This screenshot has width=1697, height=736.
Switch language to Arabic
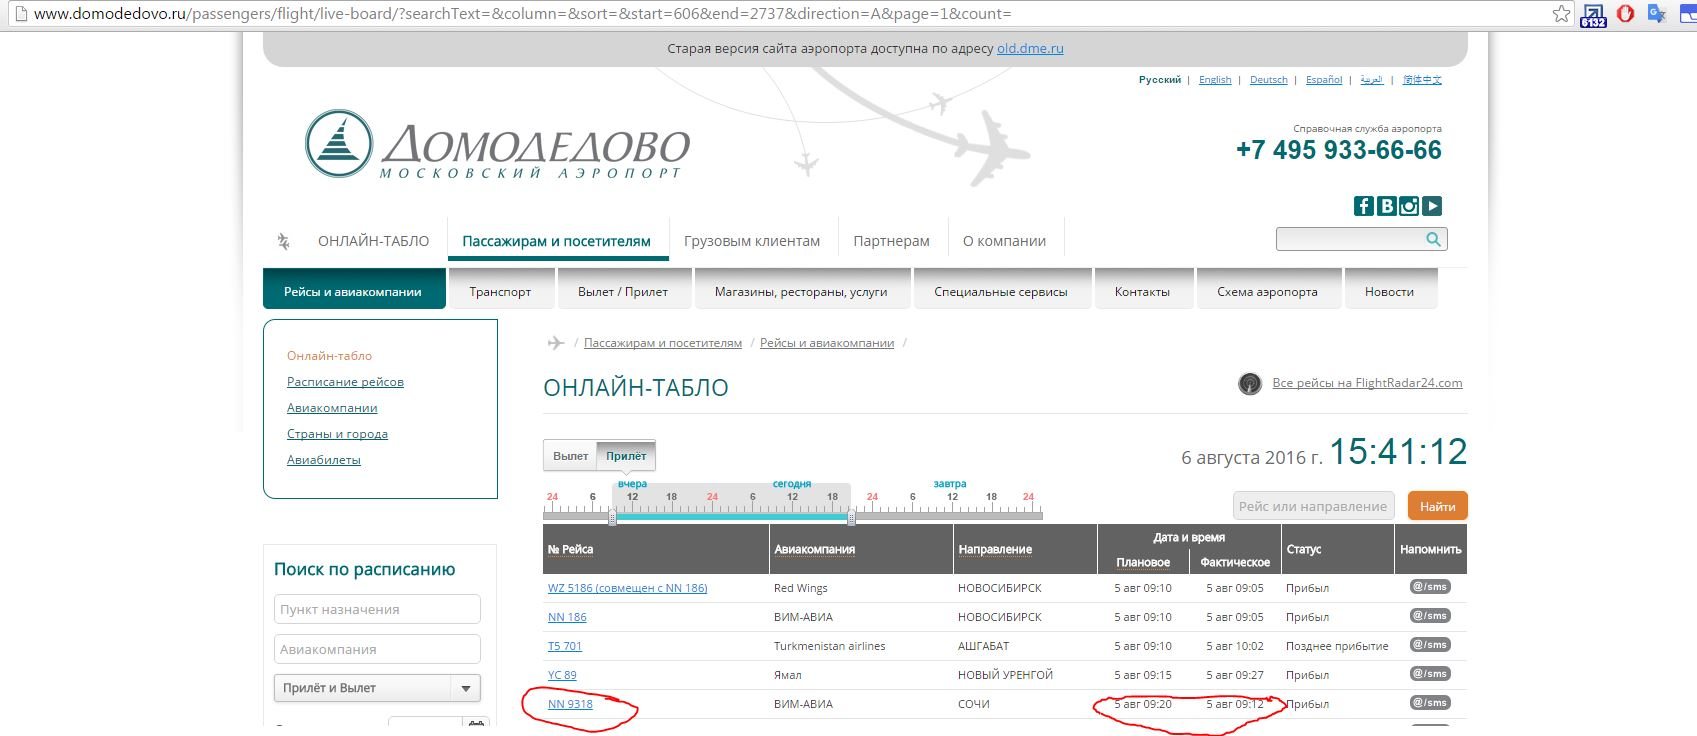pyautogui.click(x=1372, y=80)
